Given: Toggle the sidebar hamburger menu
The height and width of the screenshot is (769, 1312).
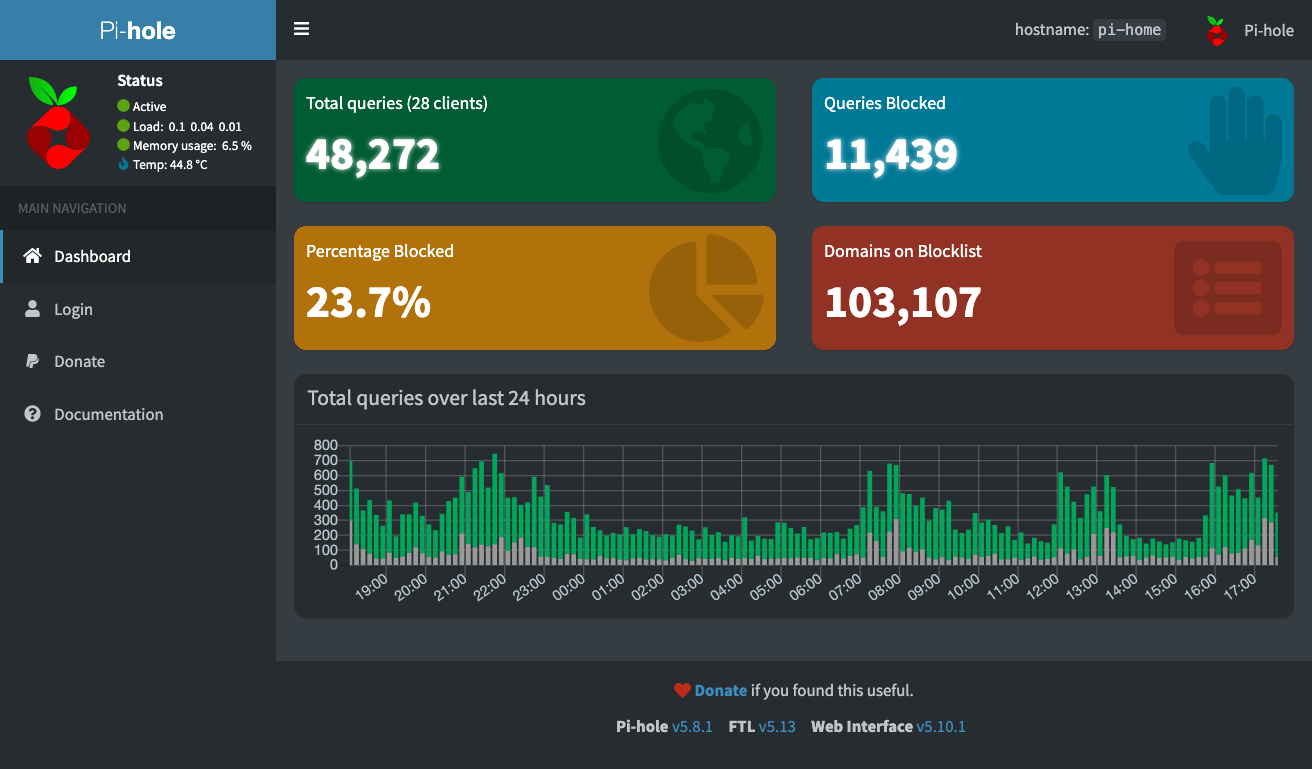Looking at the screenshot, I should (301, 29).
